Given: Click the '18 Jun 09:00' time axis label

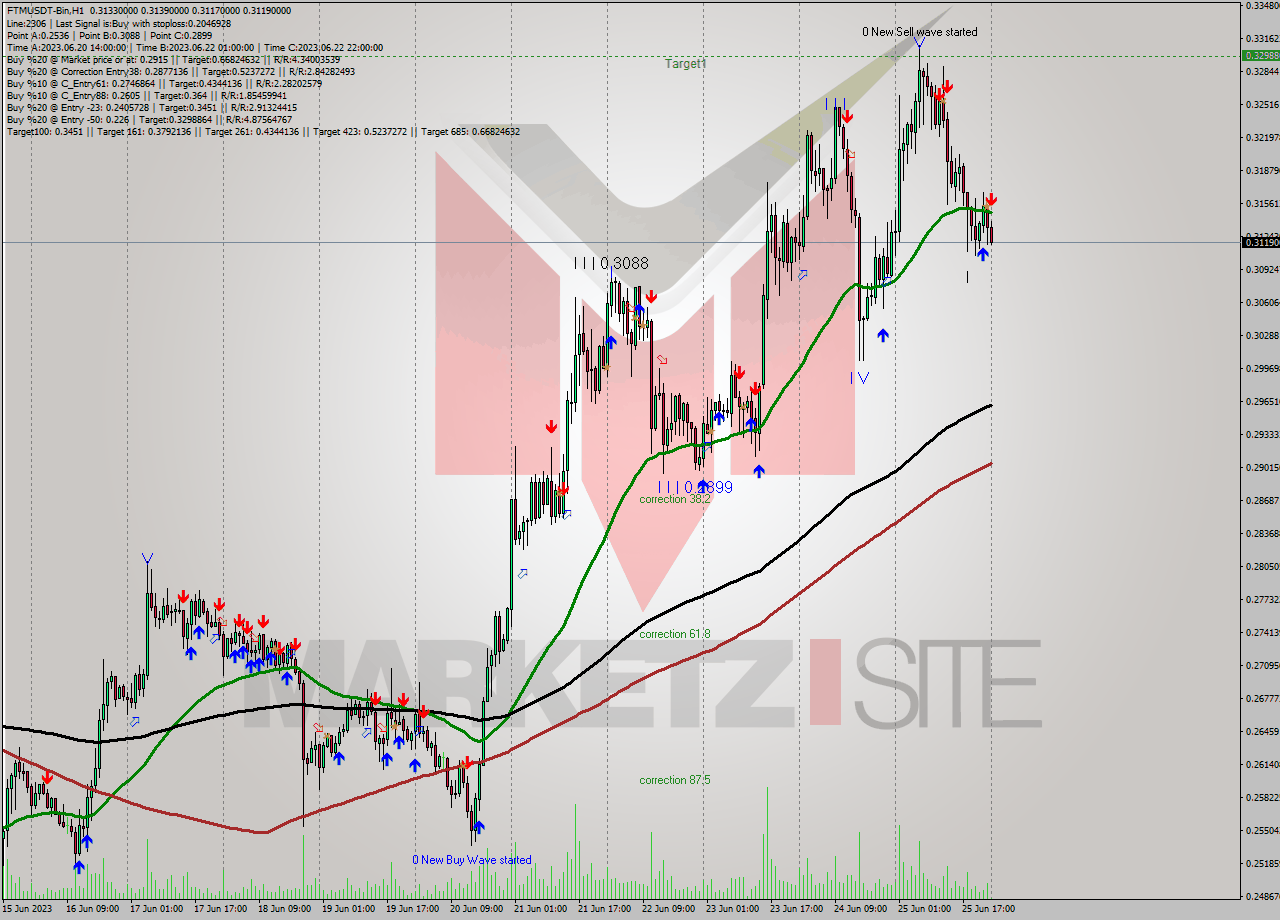Looking at the screenshot, I should [x=285, y=909].
